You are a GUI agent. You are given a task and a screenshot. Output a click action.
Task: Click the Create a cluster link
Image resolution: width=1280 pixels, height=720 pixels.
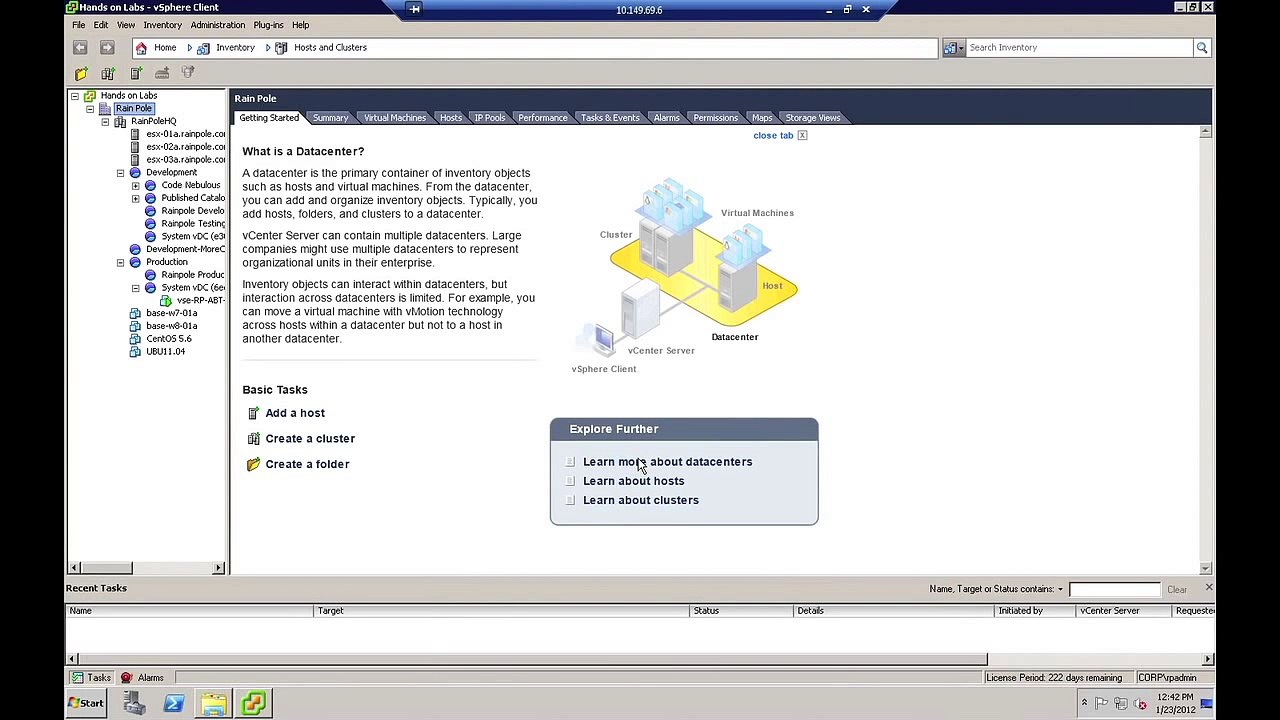(x=310, y=438)
